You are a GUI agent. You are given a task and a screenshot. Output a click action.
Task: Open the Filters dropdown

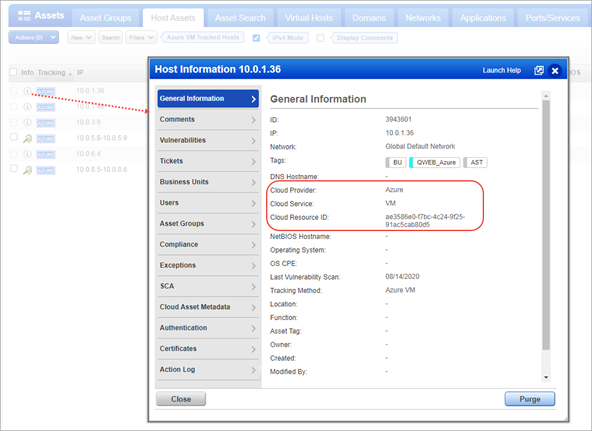pyautogui.click(x=141, y=37)
